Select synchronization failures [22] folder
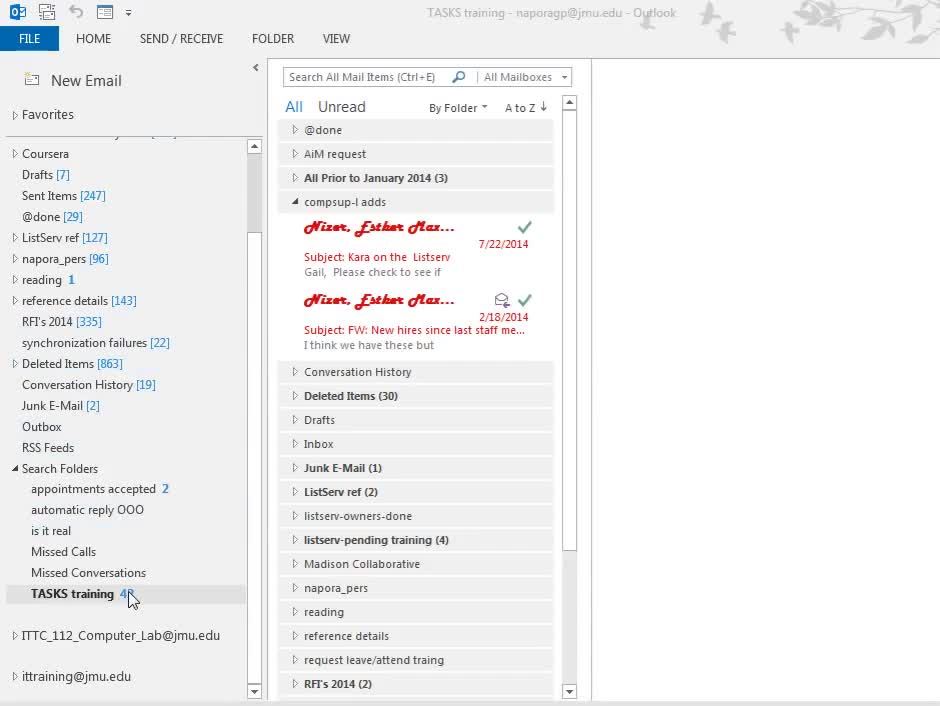 point(96,342)
